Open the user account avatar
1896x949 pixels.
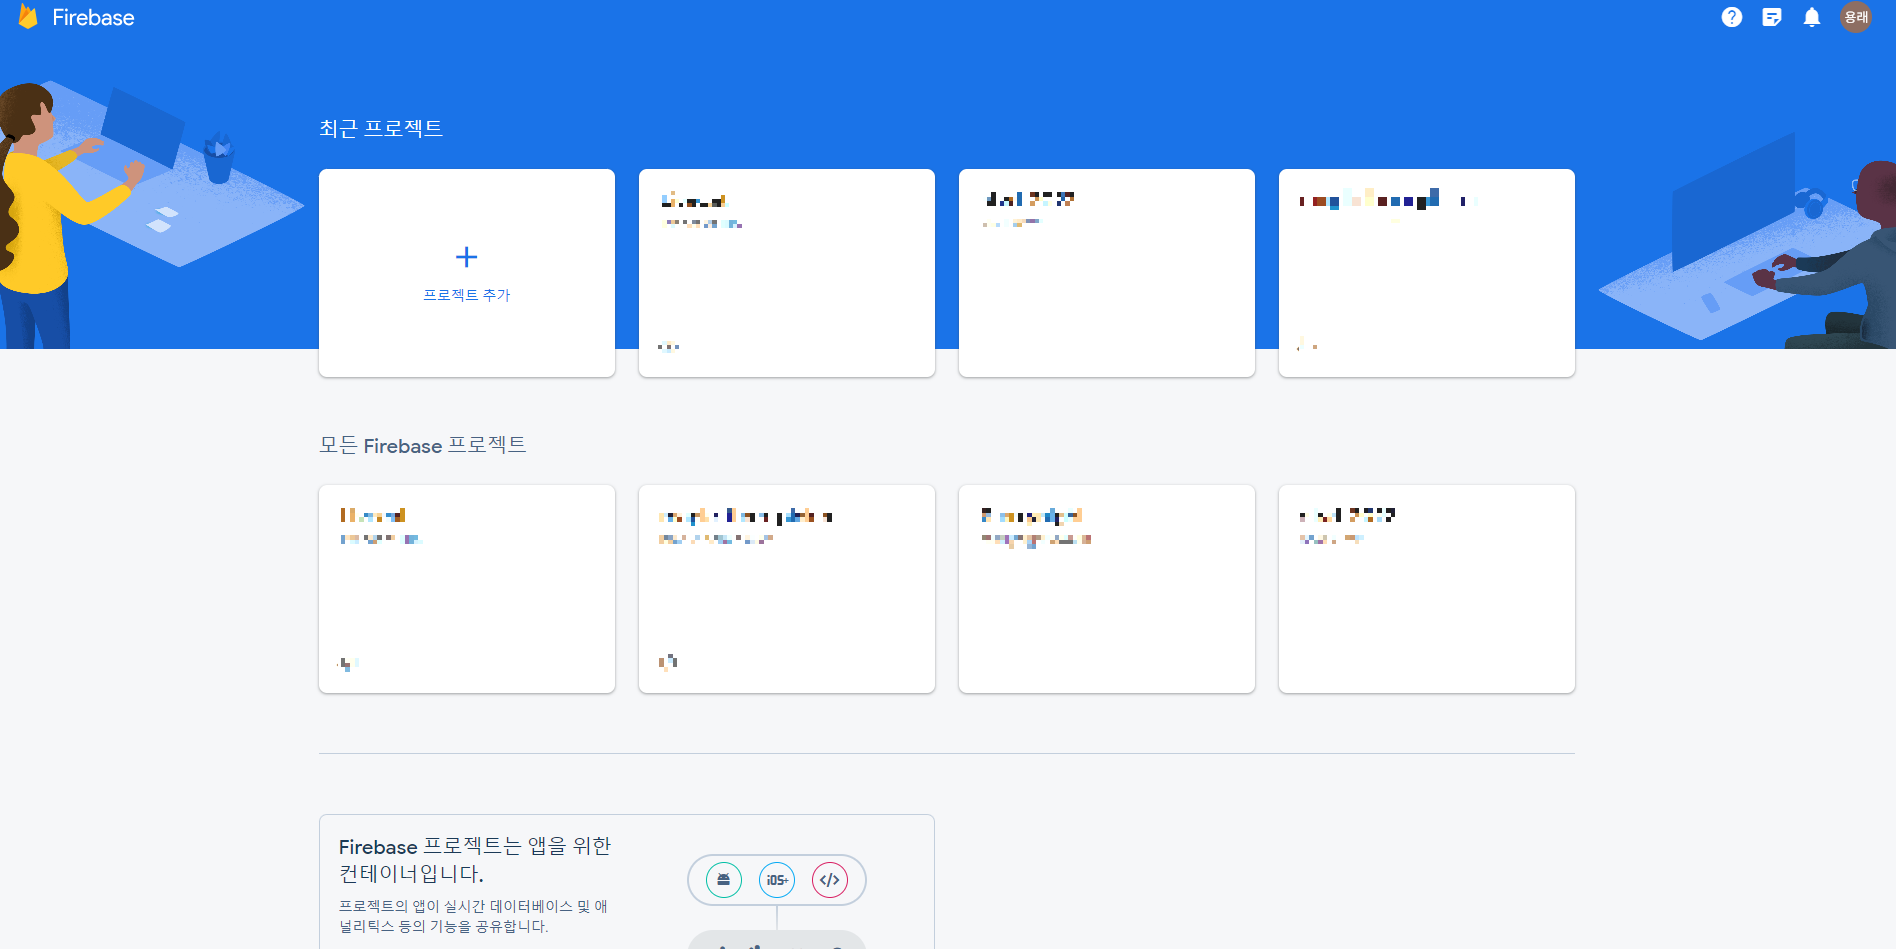1856,17
